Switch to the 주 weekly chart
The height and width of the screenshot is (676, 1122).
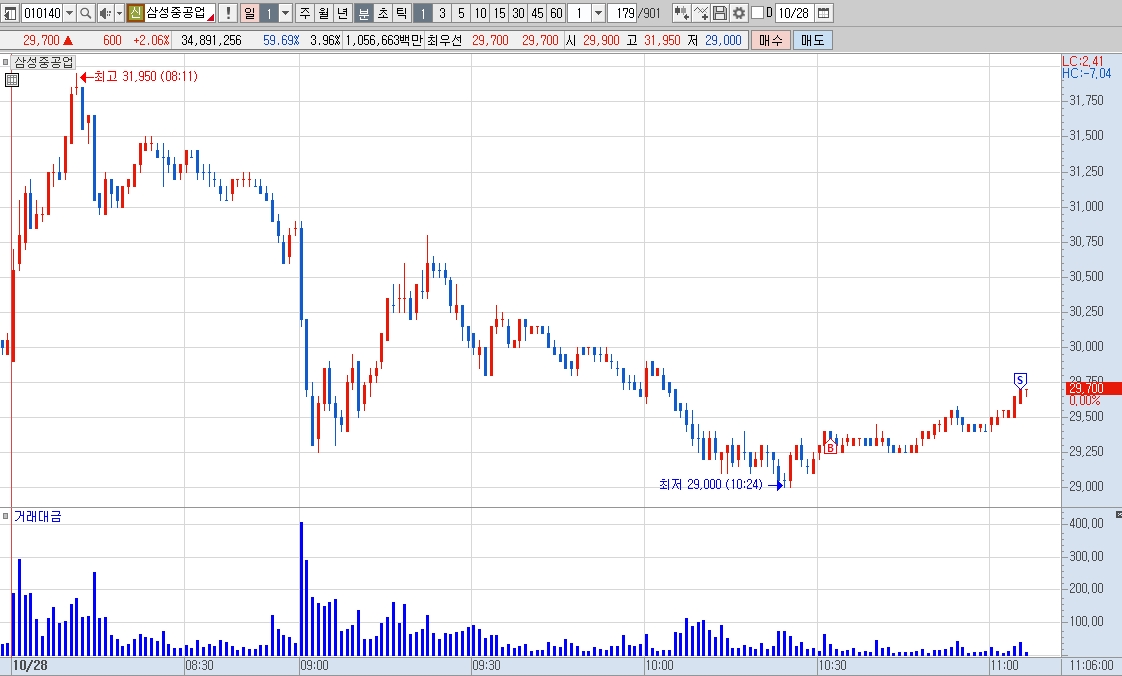click(x=306, y=13)
